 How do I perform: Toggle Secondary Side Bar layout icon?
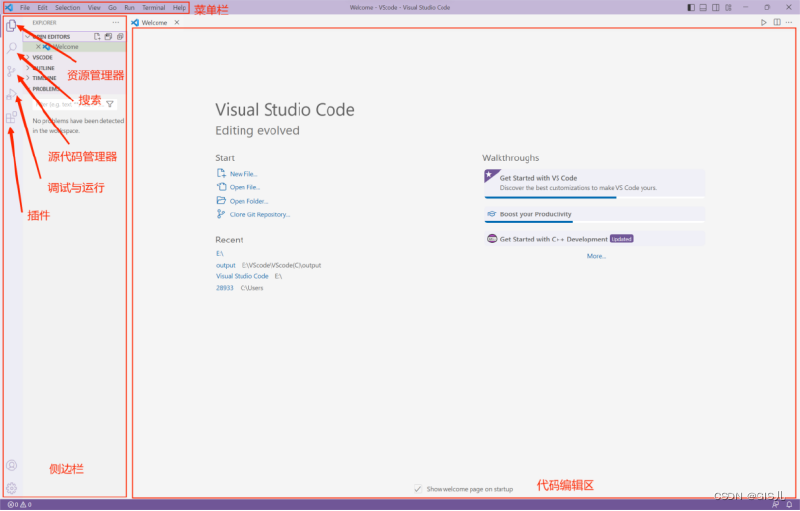click(716, 8)
